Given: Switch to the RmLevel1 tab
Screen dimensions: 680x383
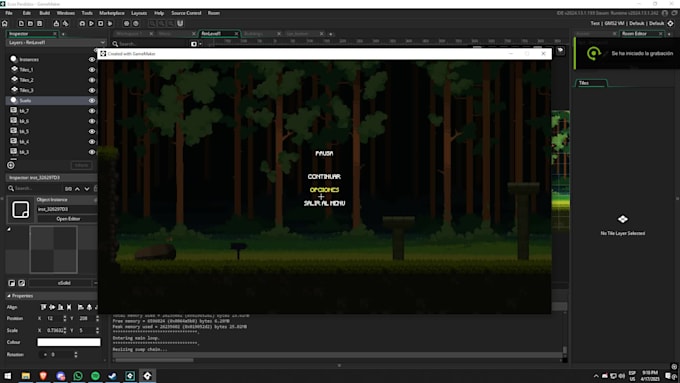Looking at the screenshot, I should [211, 33].
